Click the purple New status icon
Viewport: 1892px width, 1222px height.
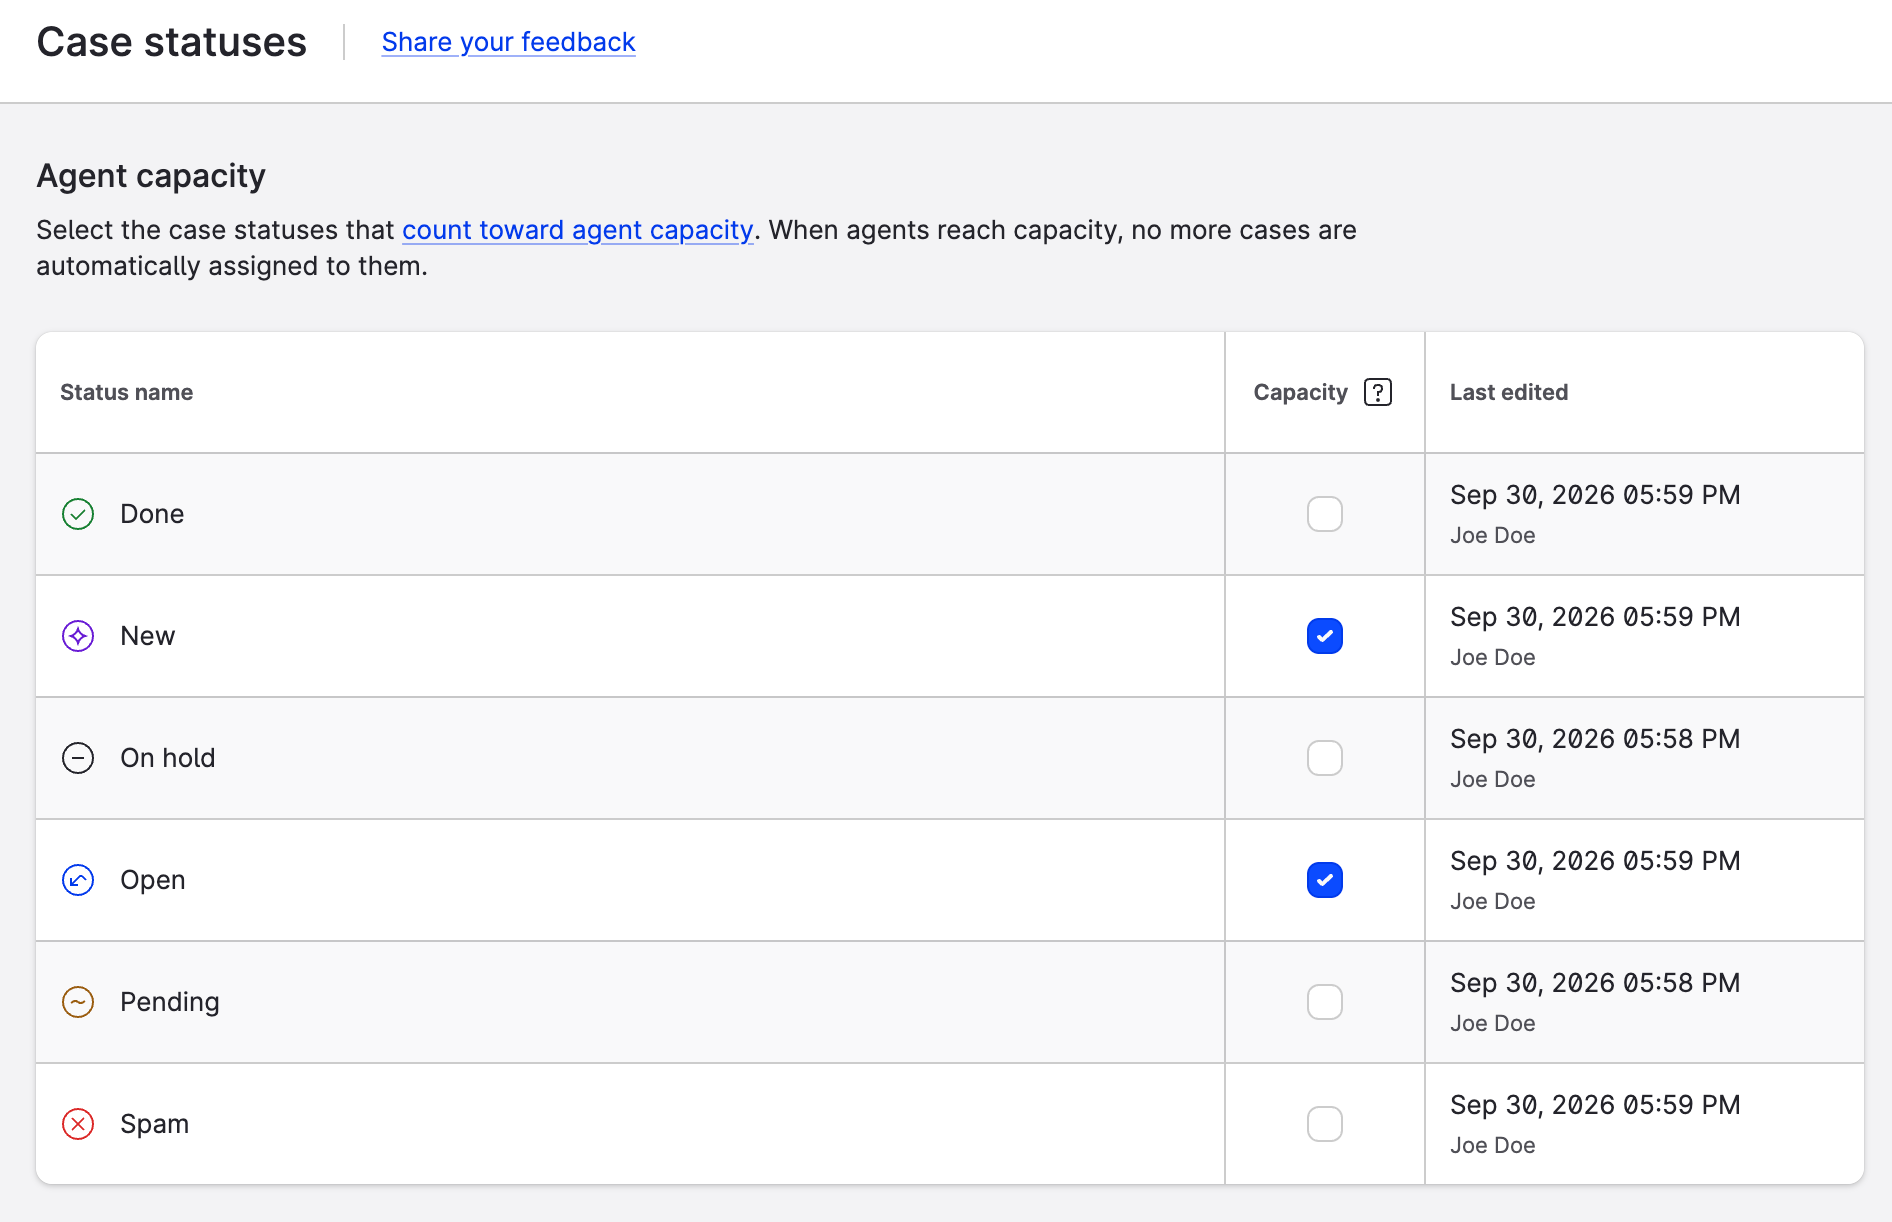(78, 636)
